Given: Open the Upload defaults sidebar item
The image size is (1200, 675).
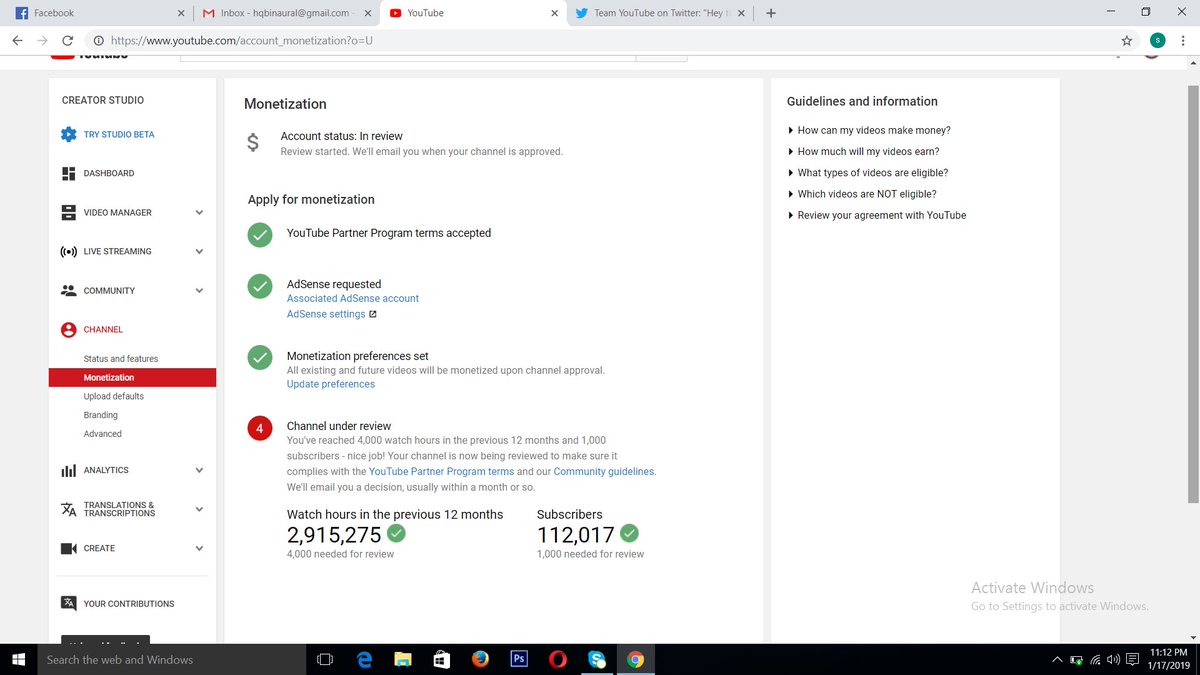Looking at the screenshot, I should (114, 396).
